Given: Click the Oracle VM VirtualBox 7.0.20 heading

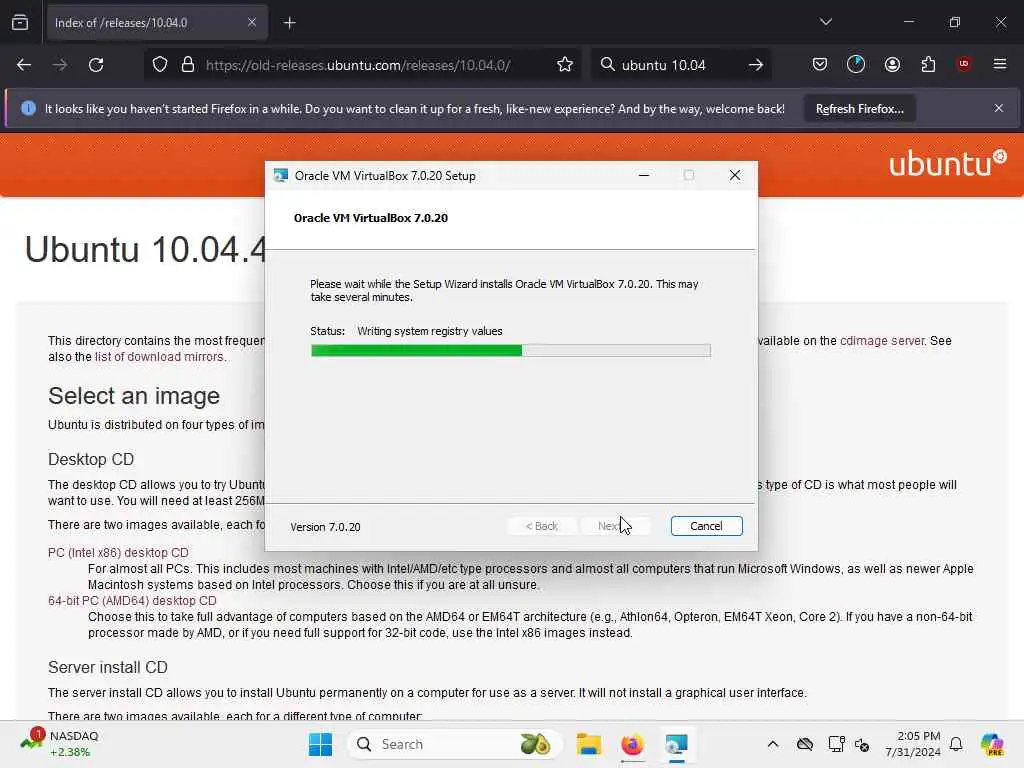Looking at the screenshot, I should pyautogui.click(x=371, y=218).
